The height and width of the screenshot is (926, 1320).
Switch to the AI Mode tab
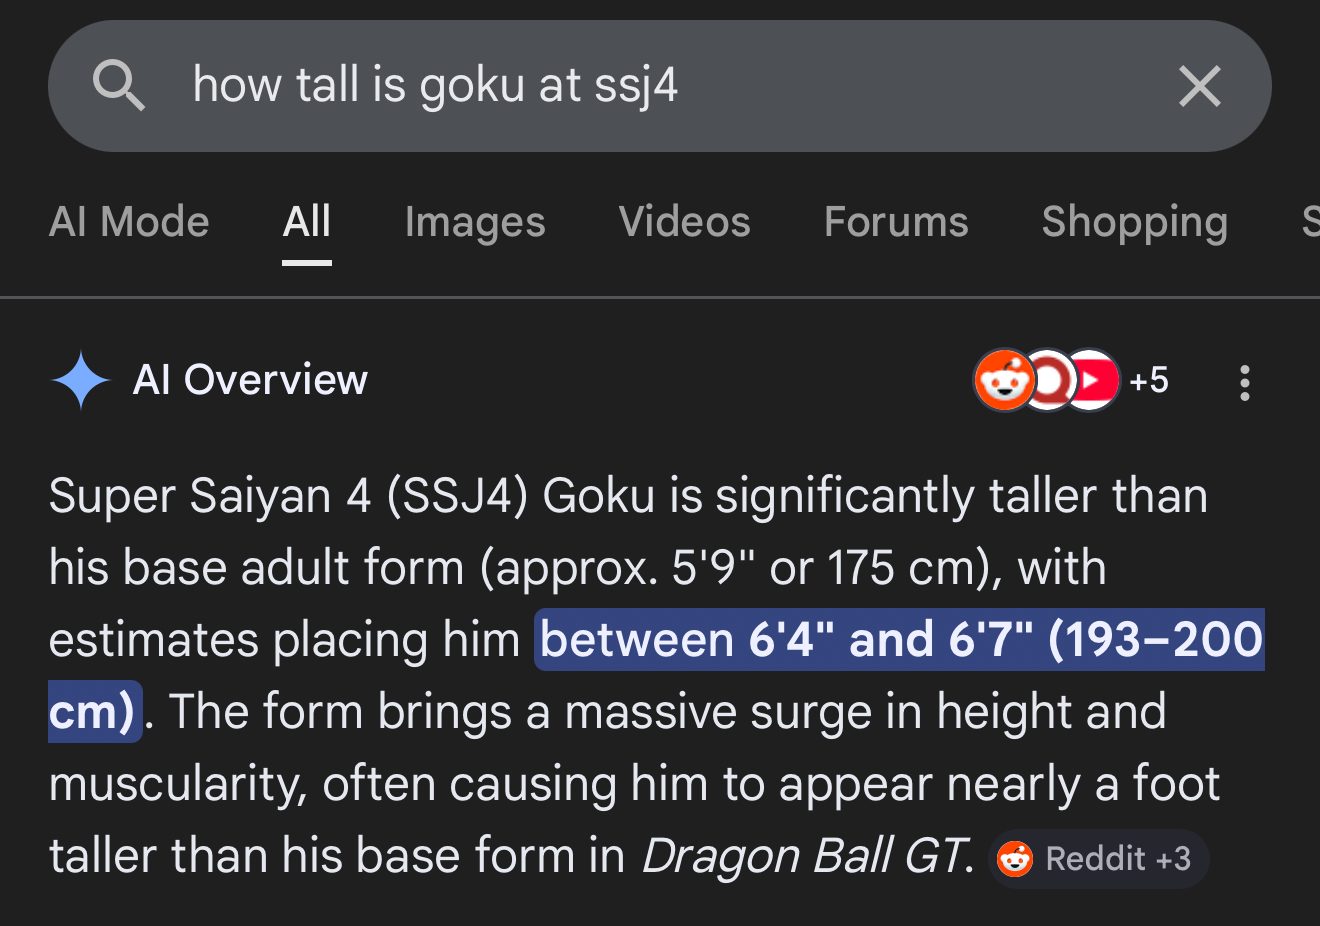[129, 222]
